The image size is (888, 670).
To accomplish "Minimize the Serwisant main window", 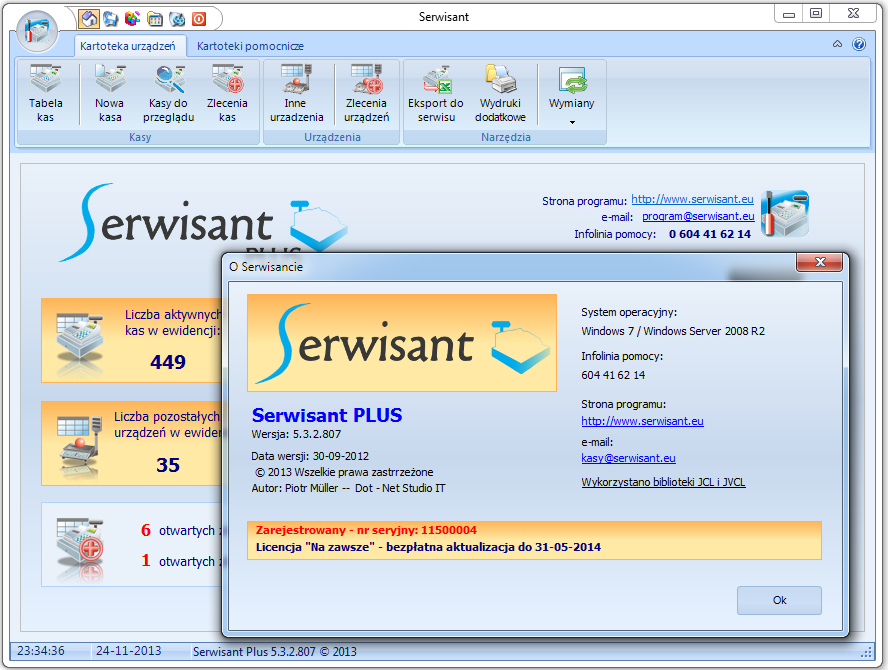I will pos(788,14).
